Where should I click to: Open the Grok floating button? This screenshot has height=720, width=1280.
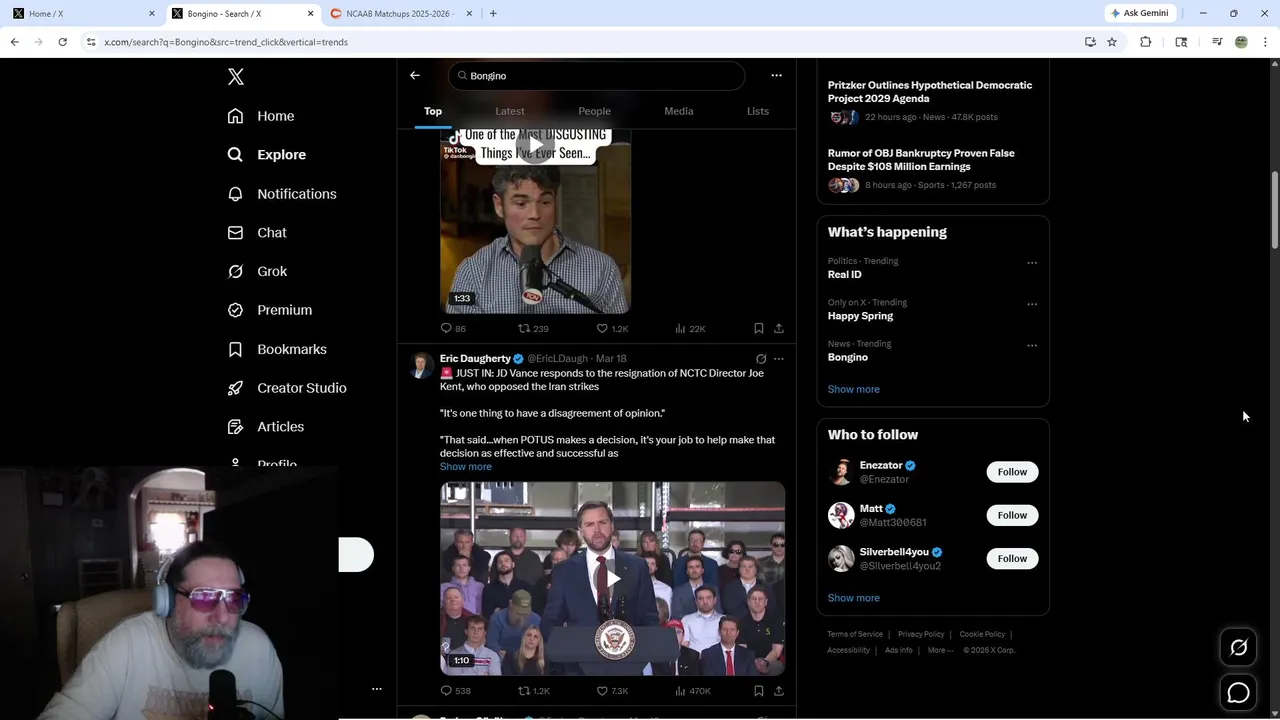point(1238,648)
